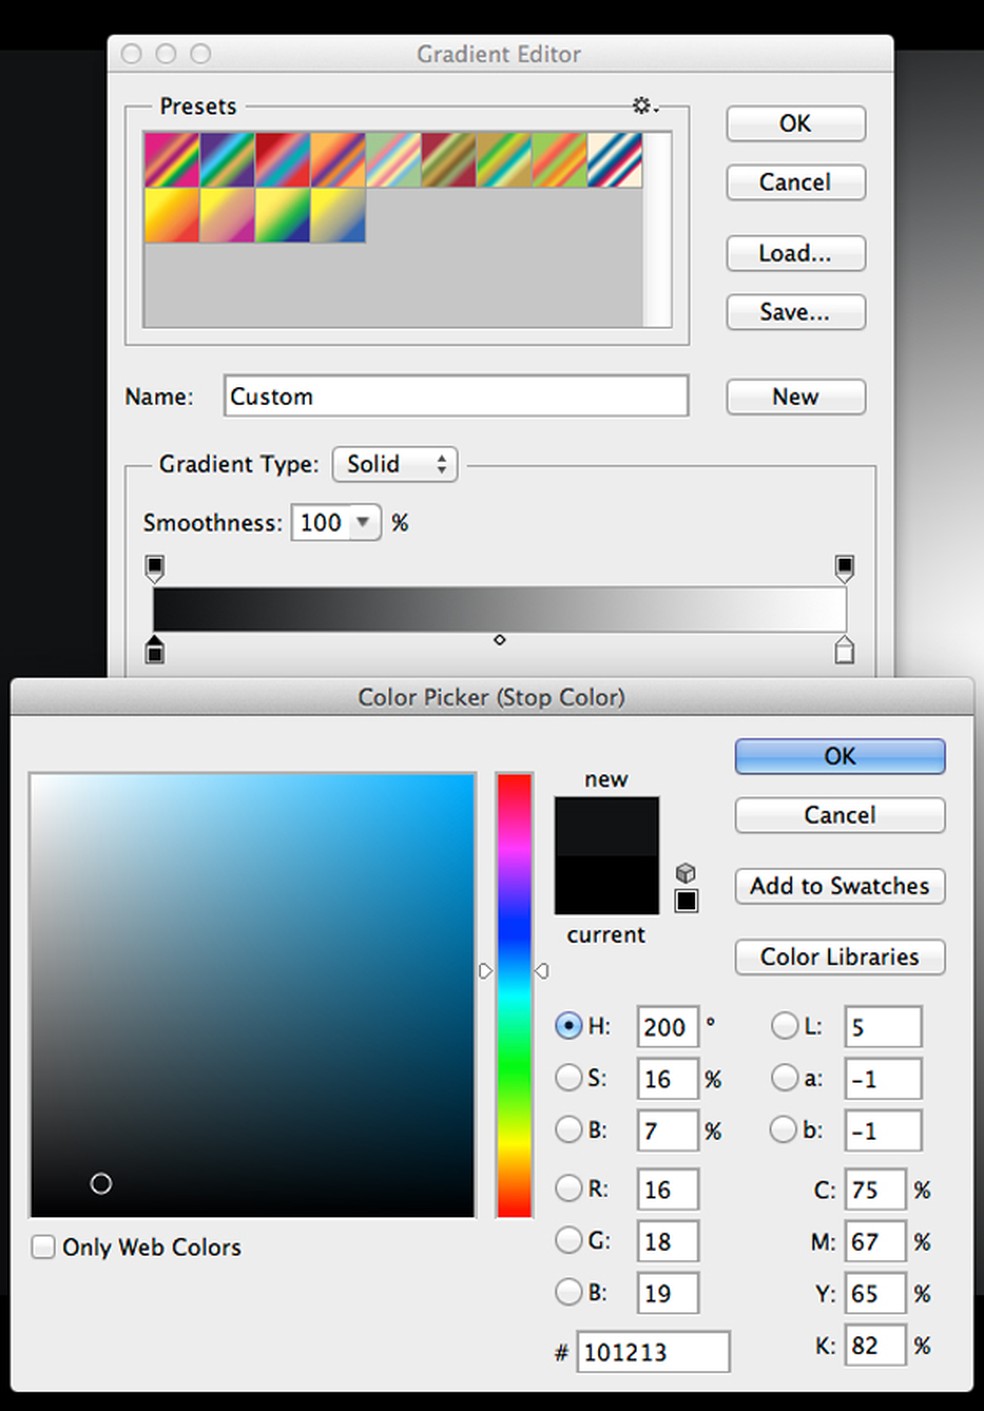Click the presets gear menu icon

click(x=643, y=106)
